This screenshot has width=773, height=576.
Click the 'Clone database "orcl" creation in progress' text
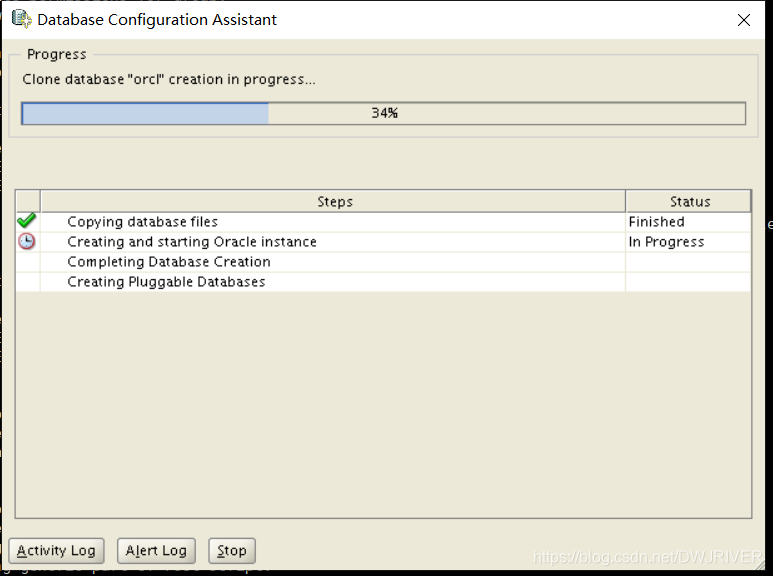[169, 79]
